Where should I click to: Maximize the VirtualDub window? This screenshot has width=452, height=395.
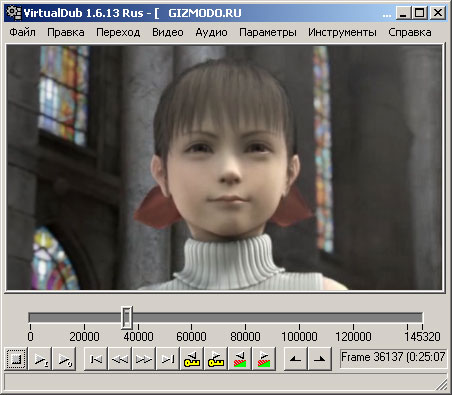419,13
